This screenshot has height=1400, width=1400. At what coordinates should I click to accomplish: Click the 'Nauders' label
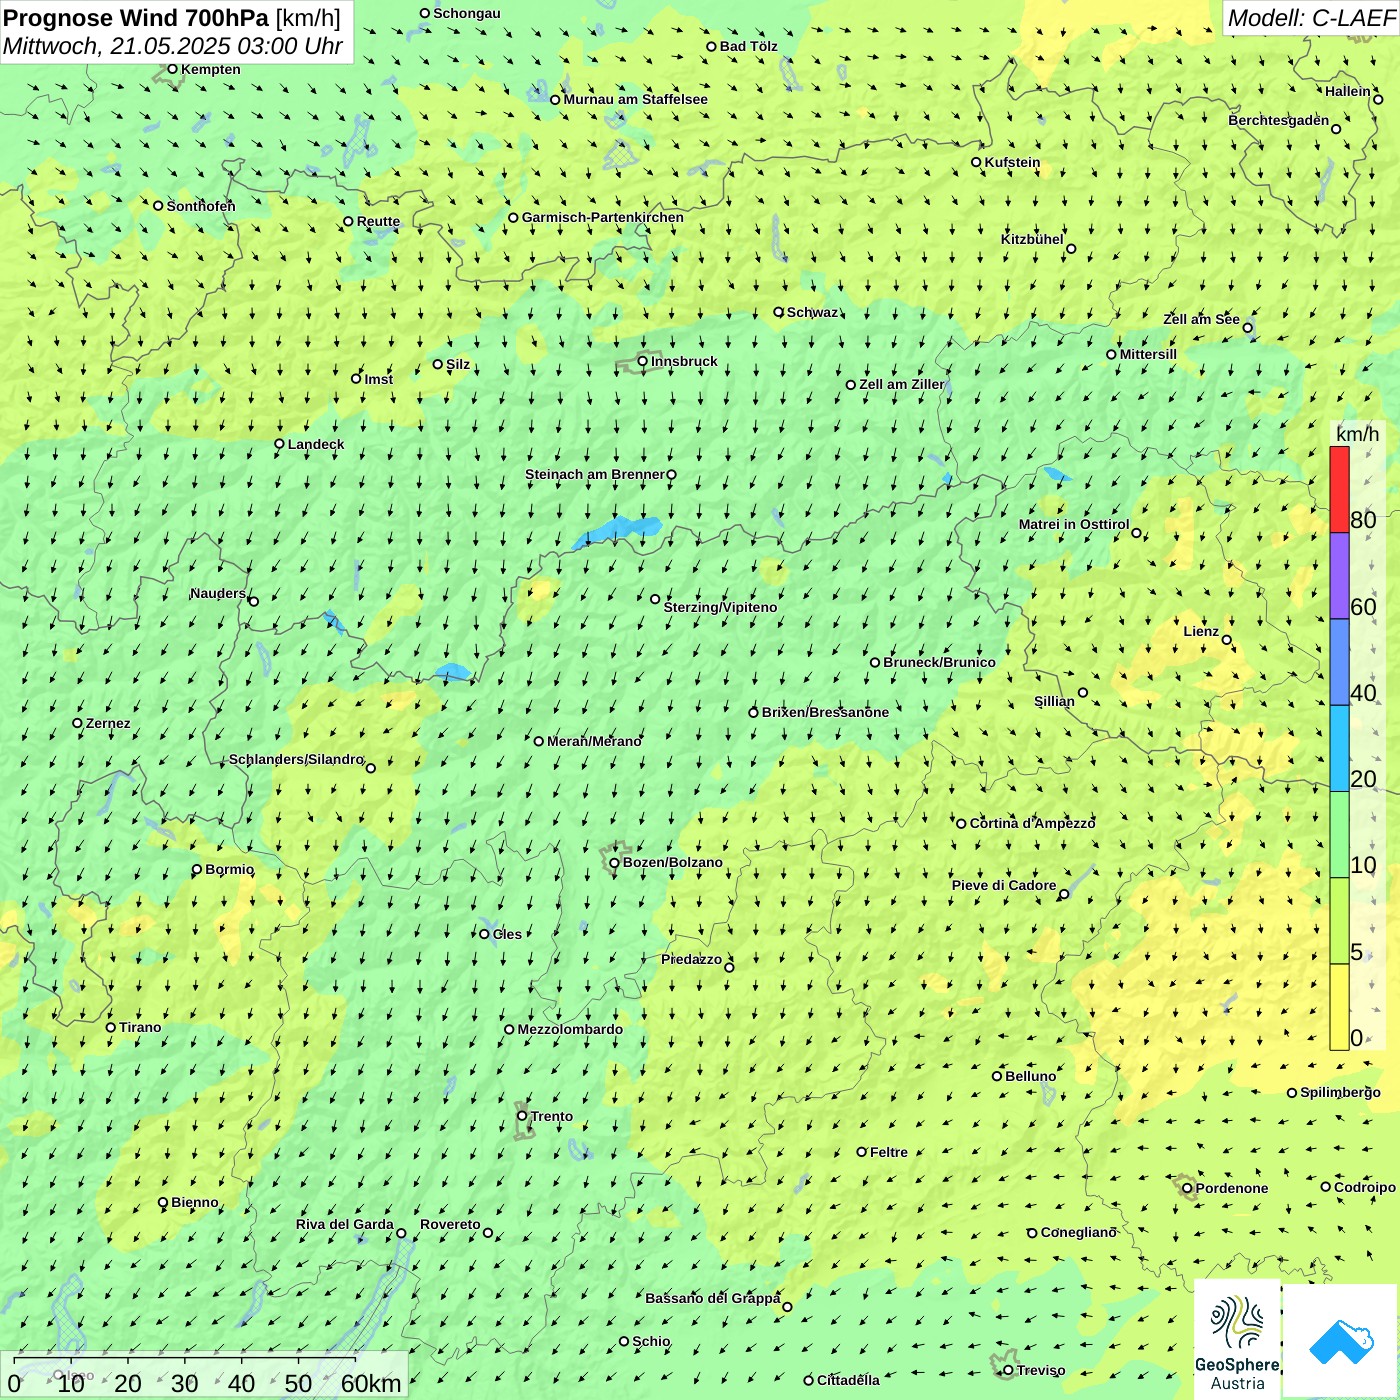(x=218, y=593)
